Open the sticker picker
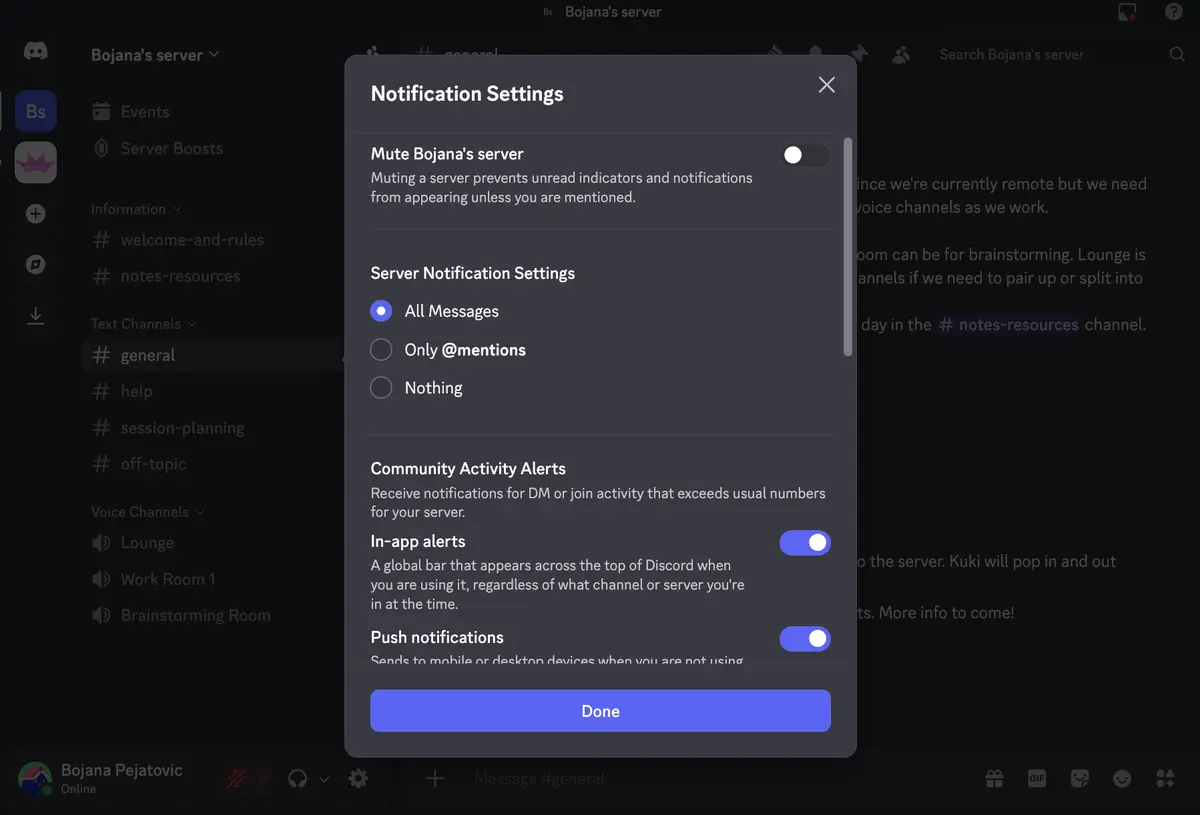The width and height of the screenshot is (1200, 815). [x=1079, y=778]
